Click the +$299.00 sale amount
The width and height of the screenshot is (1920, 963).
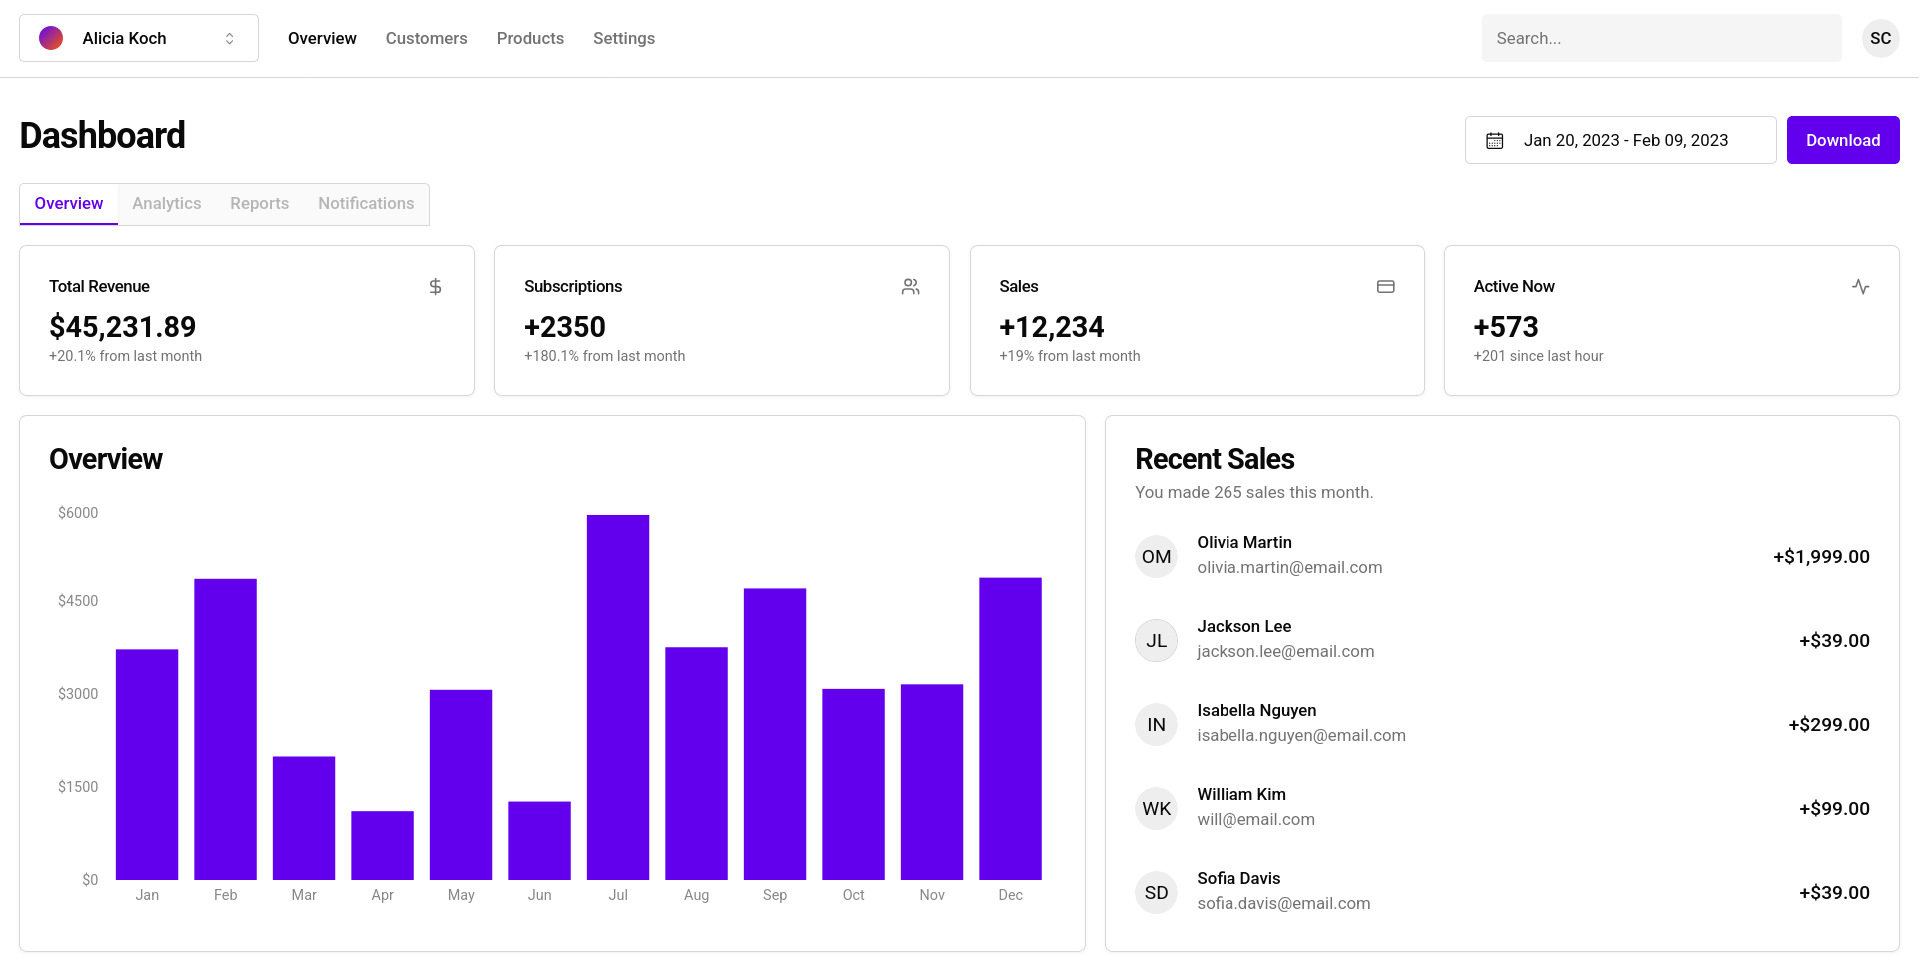pos(1829,724)
